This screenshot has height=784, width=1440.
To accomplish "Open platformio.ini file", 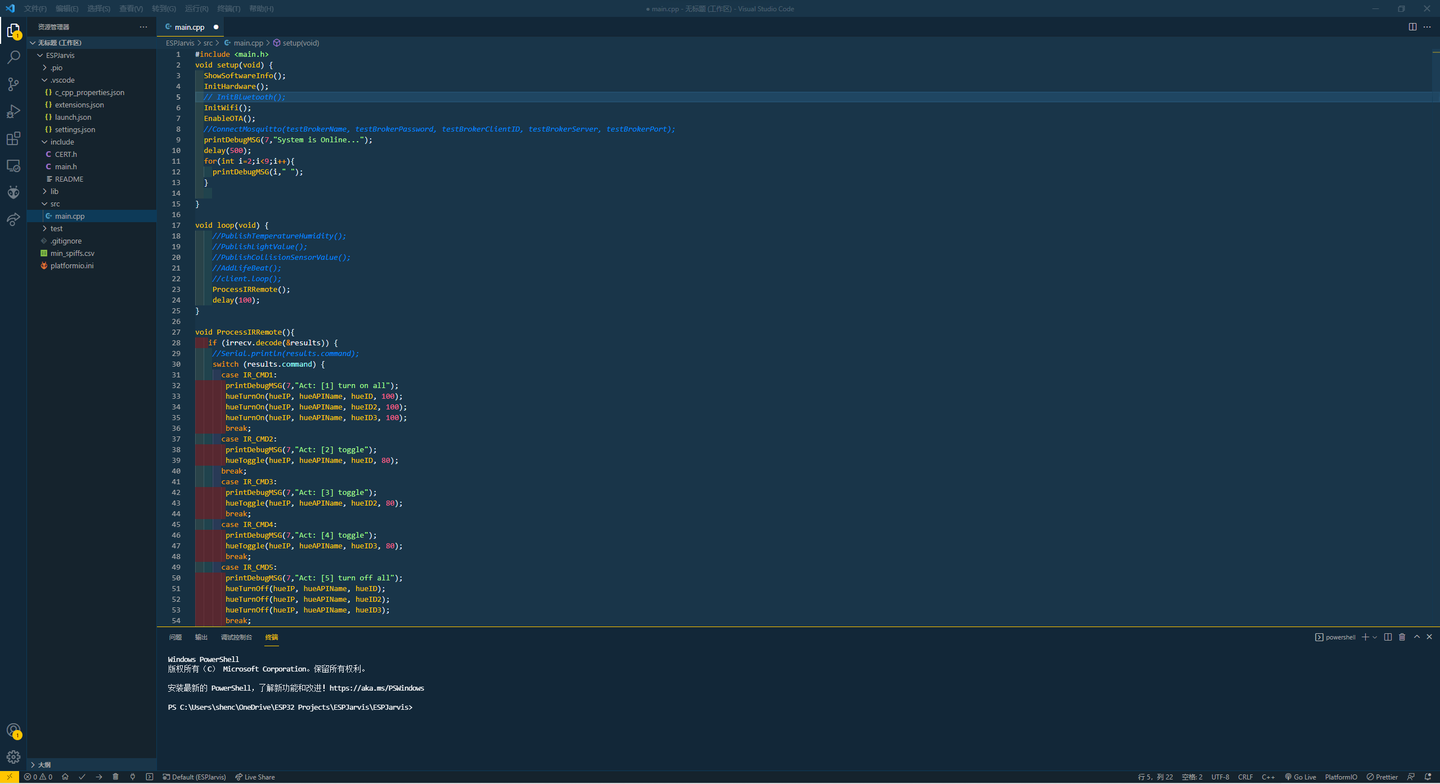I will 91,266.
